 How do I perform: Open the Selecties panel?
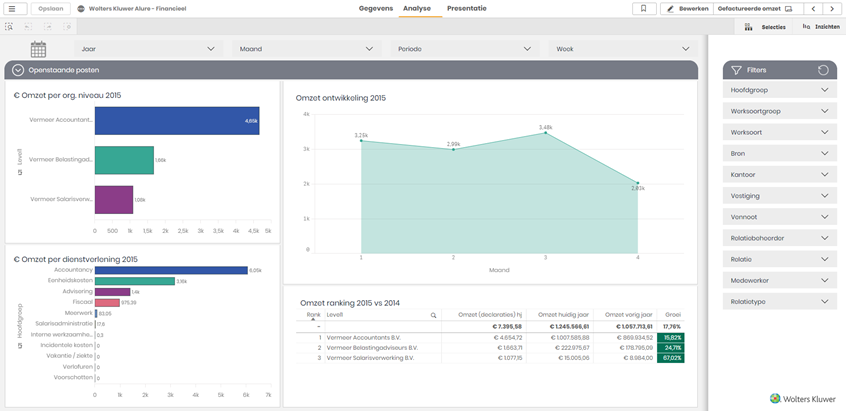tap(765, 26)
